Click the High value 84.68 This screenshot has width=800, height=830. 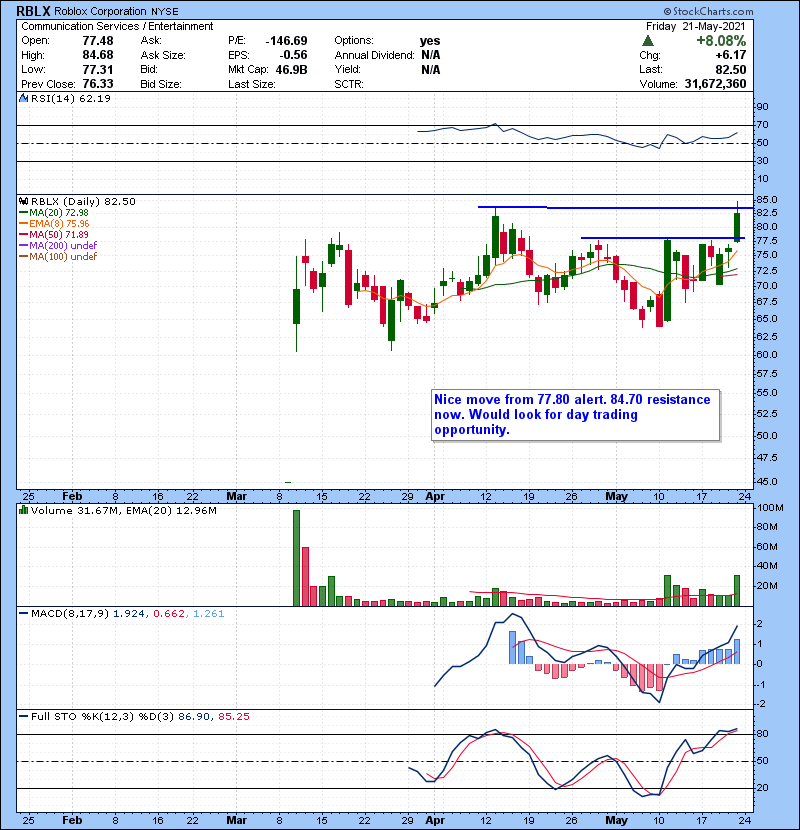pos(97,55)
